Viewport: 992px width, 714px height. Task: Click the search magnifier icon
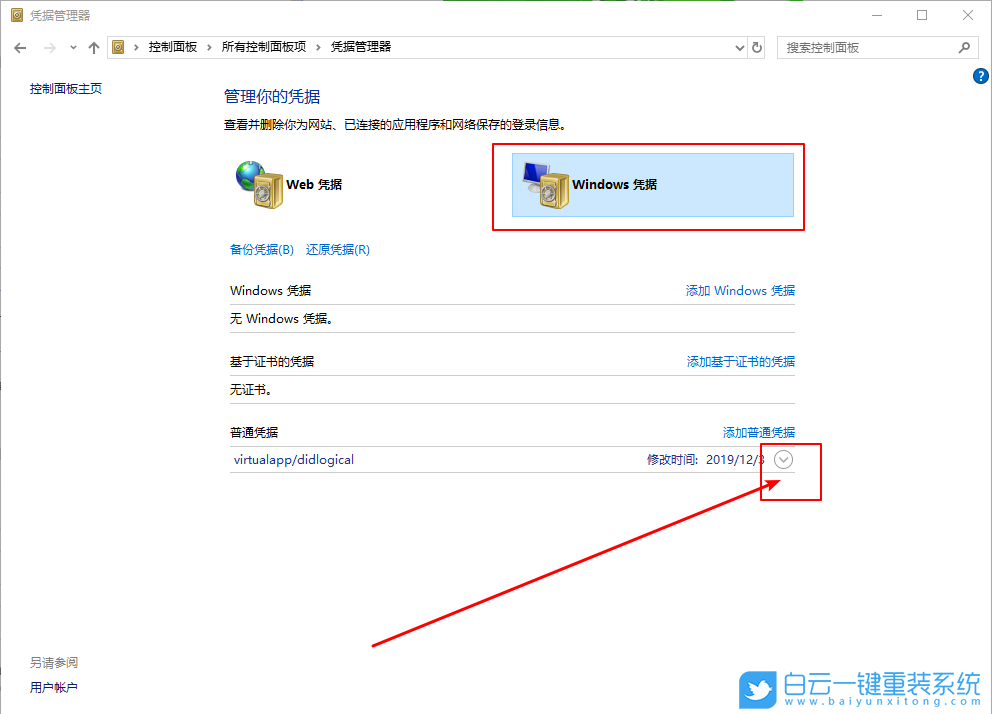click(963, 47)
